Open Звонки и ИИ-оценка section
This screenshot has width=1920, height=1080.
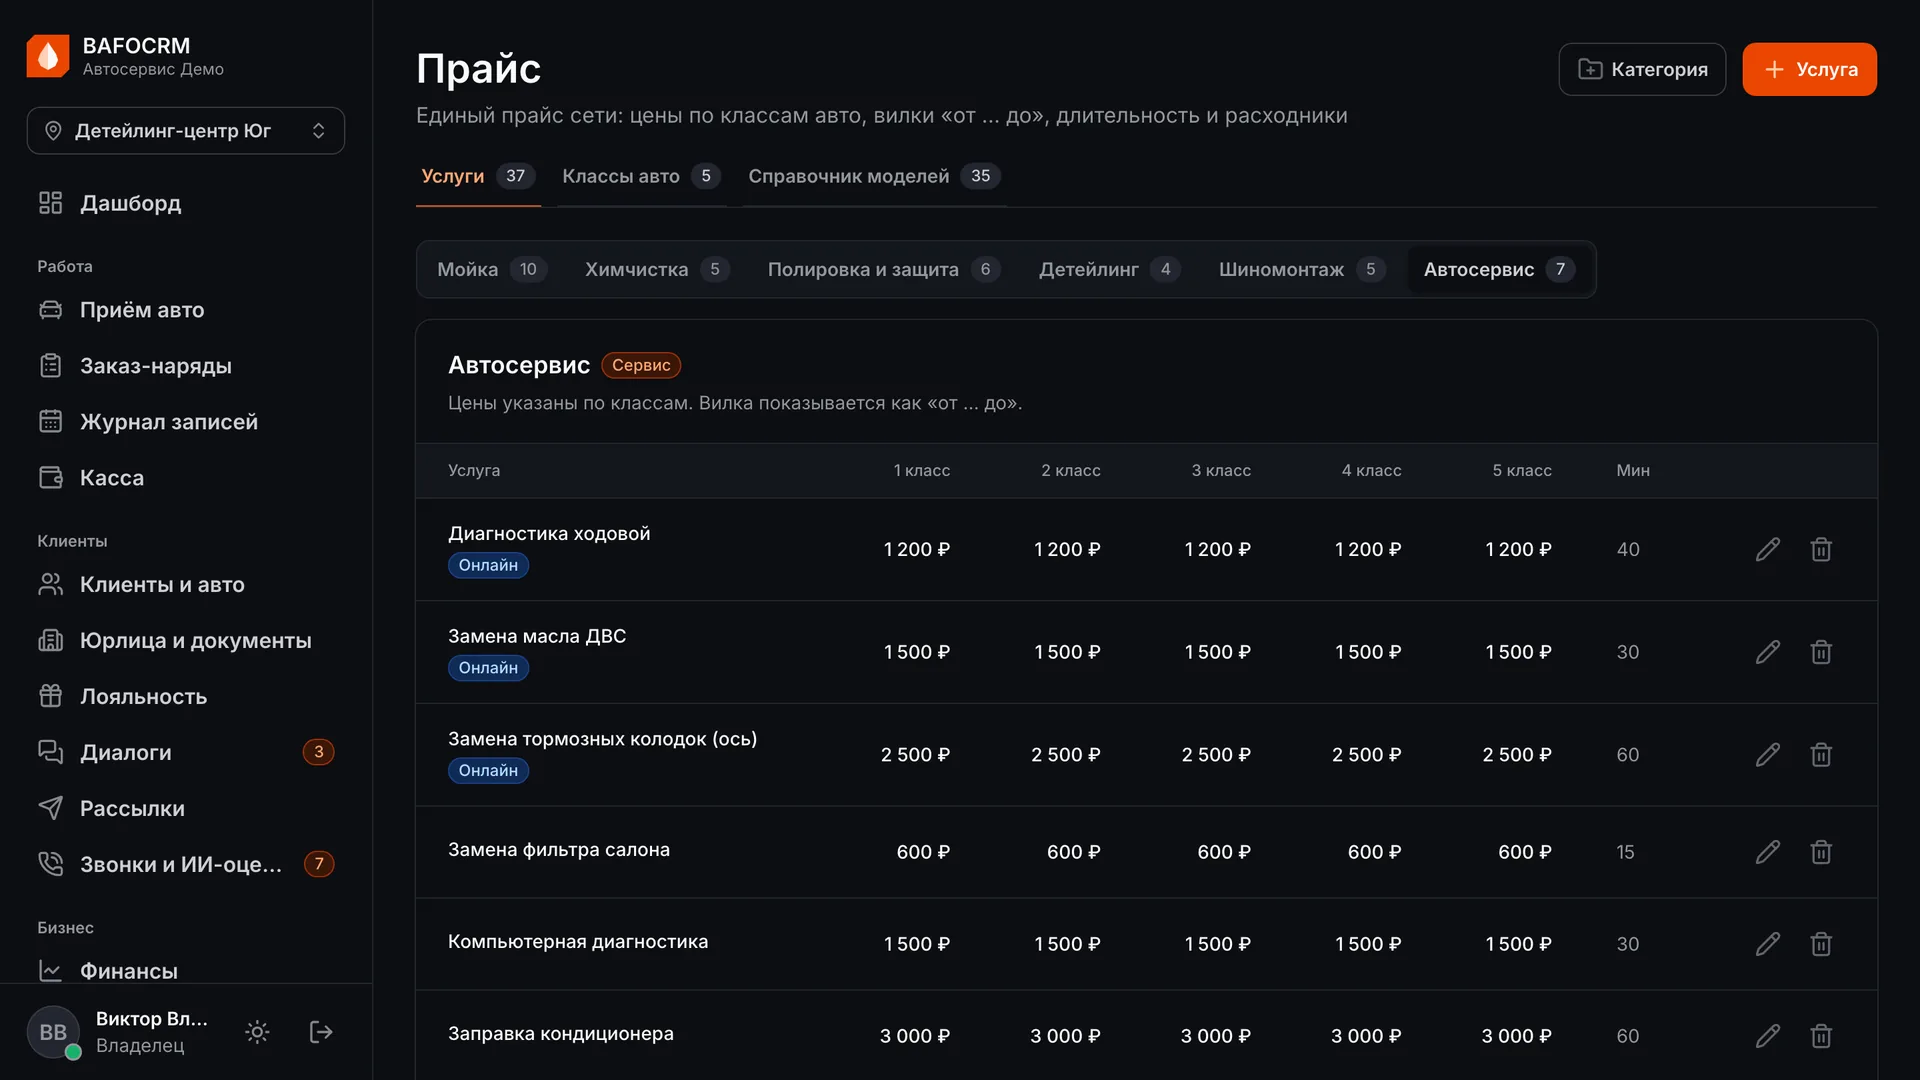pyautogui.click(x=186, y=864)
